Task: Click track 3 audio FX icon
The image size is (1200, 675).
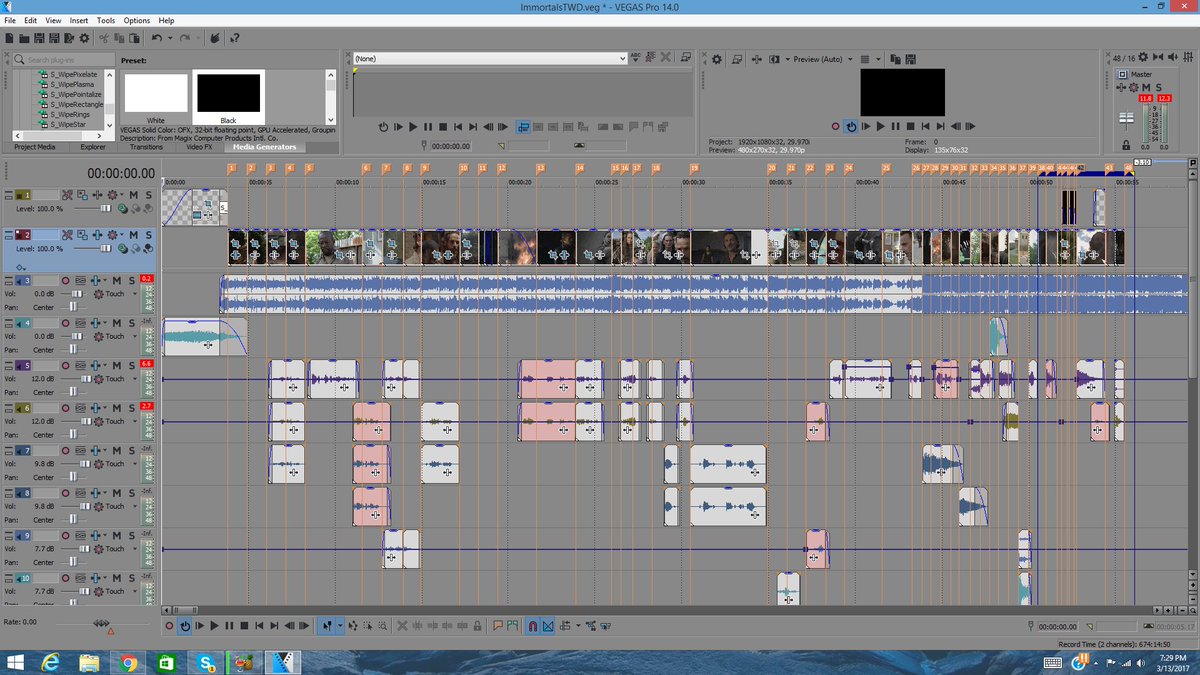Action: tap(98, 281)
